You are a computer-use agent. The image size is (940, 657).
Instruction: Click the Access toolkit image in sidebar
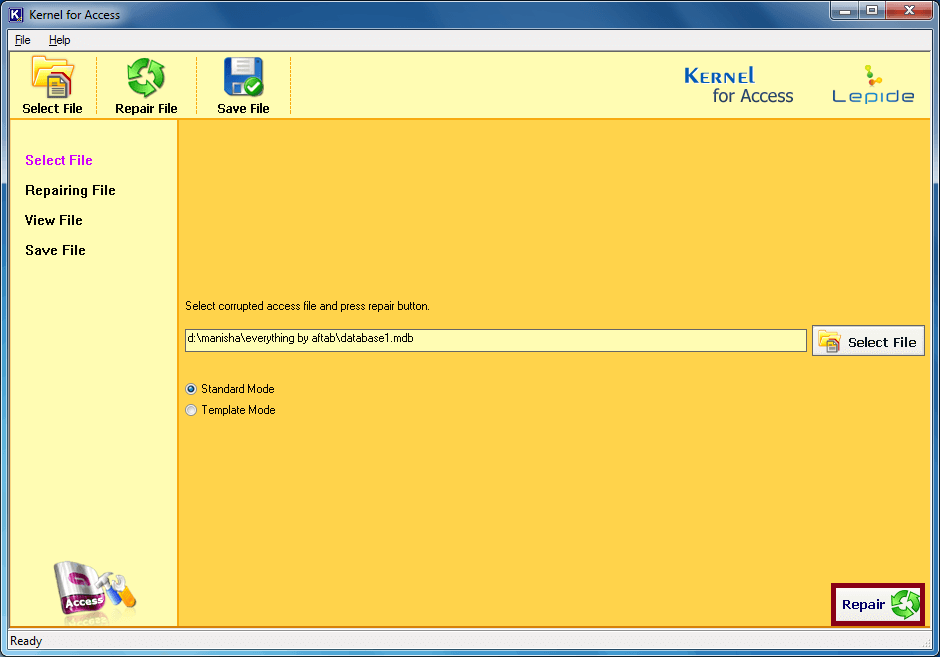point(94,589)
